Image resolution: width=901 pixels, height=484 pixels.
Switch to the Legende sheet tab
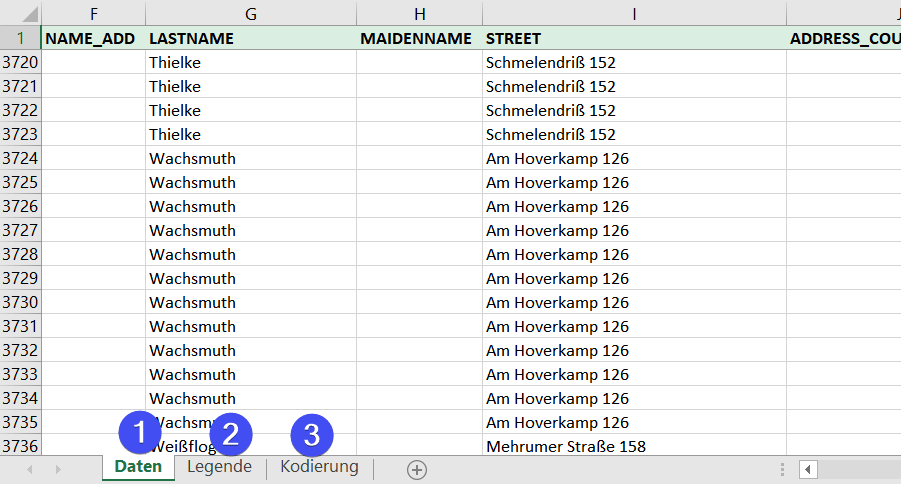[x=219, y=468]
